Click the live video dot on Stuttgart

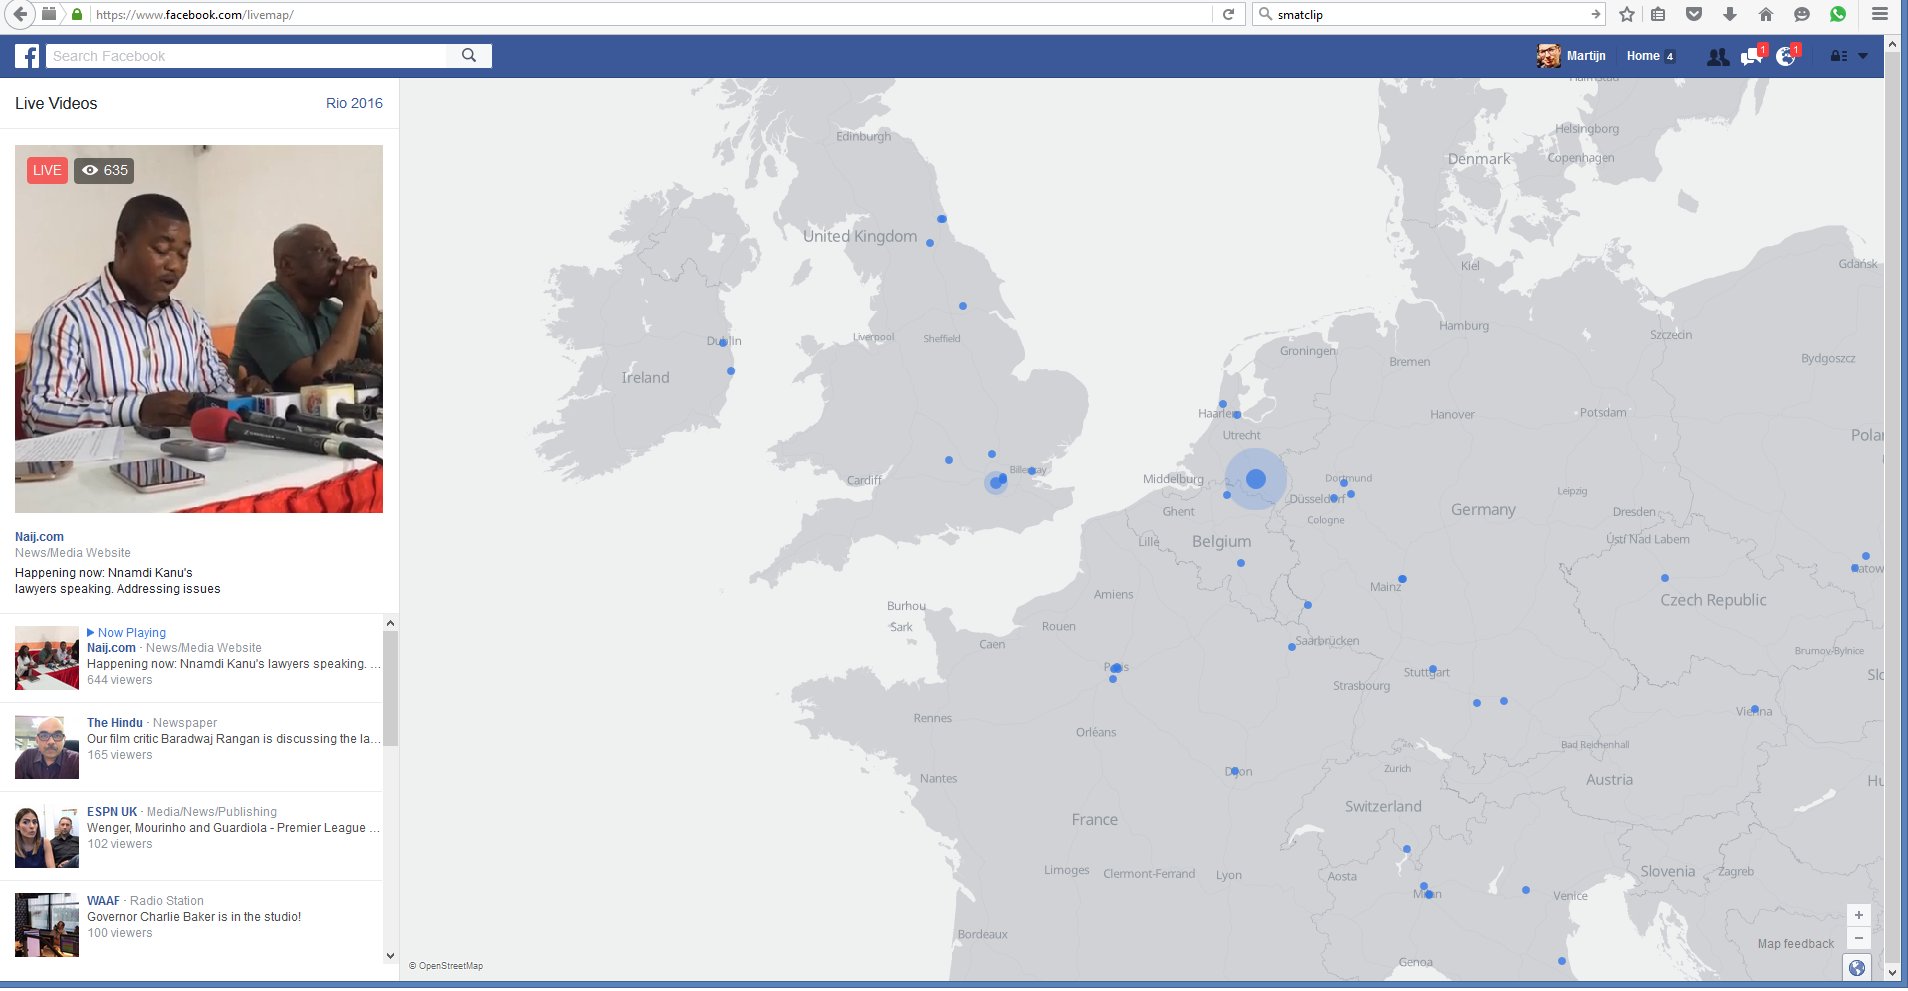click(x=1433, y=669)
